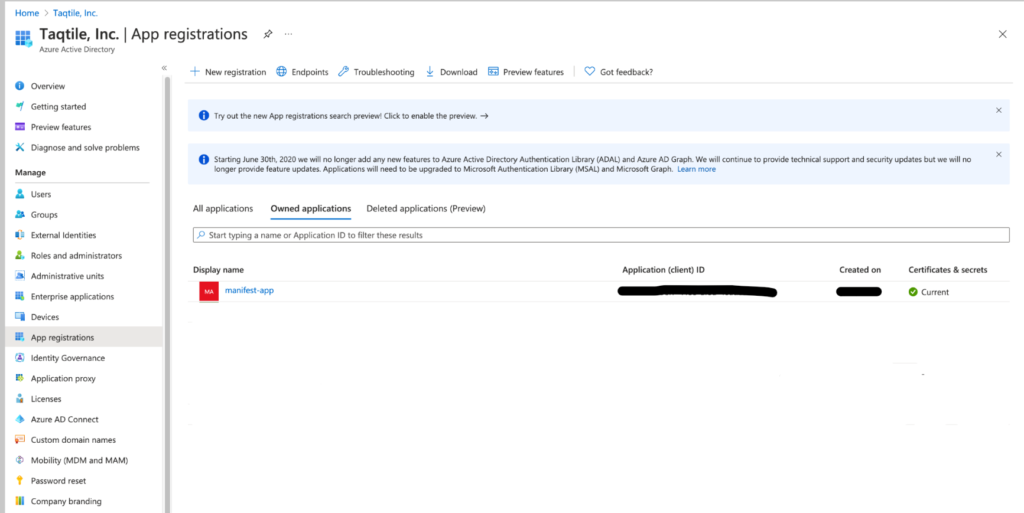
Task: Dismiss the search preview banner
Action: tap(999, 110)
